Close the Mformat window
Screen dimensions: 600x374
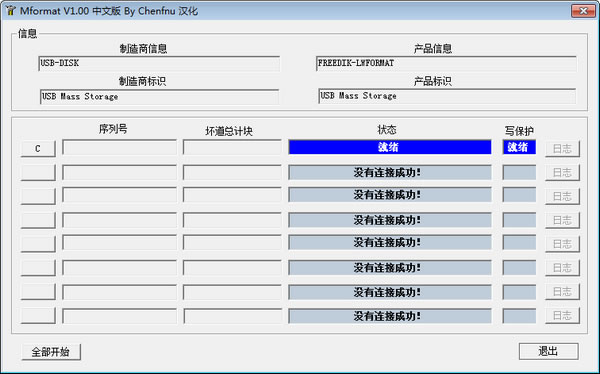click(583, 11)
